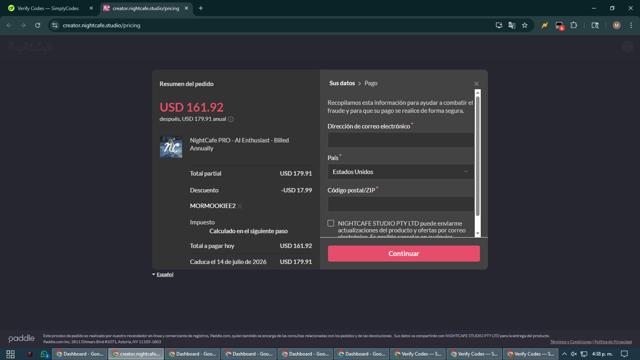Click the email address input field
Image resolution: width=640 pixels, height=360 pixels.
pos(400,140)
